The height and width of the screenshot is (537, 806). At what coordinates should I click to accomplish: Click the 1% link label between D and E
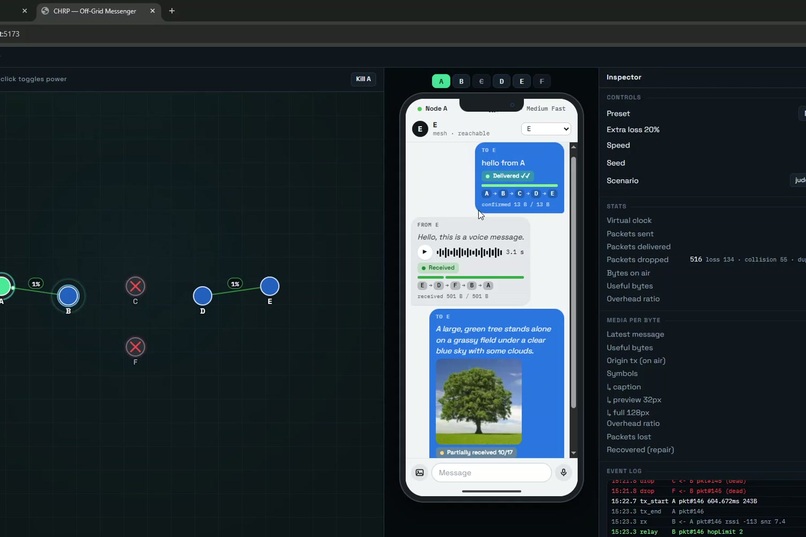(235, 284)
